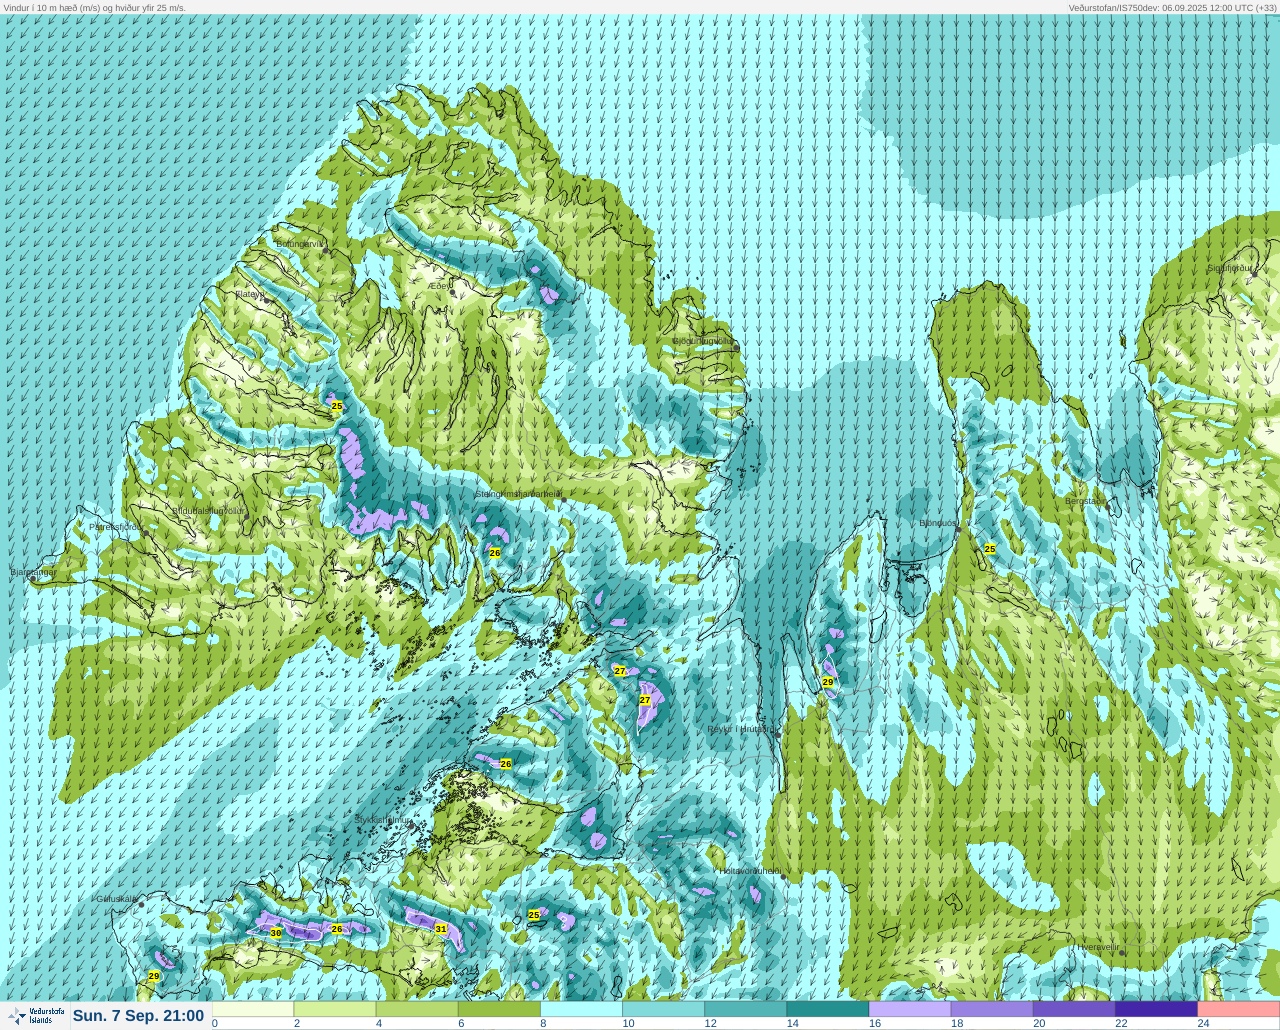This screenshot has height=1030, width=1280.
Task: Click the forecast time Sun. 7 Sep. 21:00
Action: click(139, 1016)
